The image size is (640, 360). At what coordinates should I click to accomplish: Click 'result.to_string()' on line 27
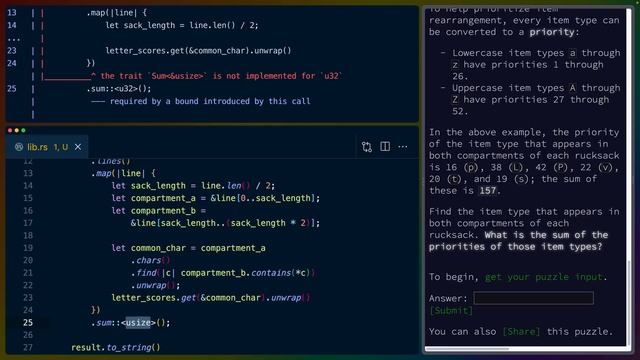click(x=116, y=347)
